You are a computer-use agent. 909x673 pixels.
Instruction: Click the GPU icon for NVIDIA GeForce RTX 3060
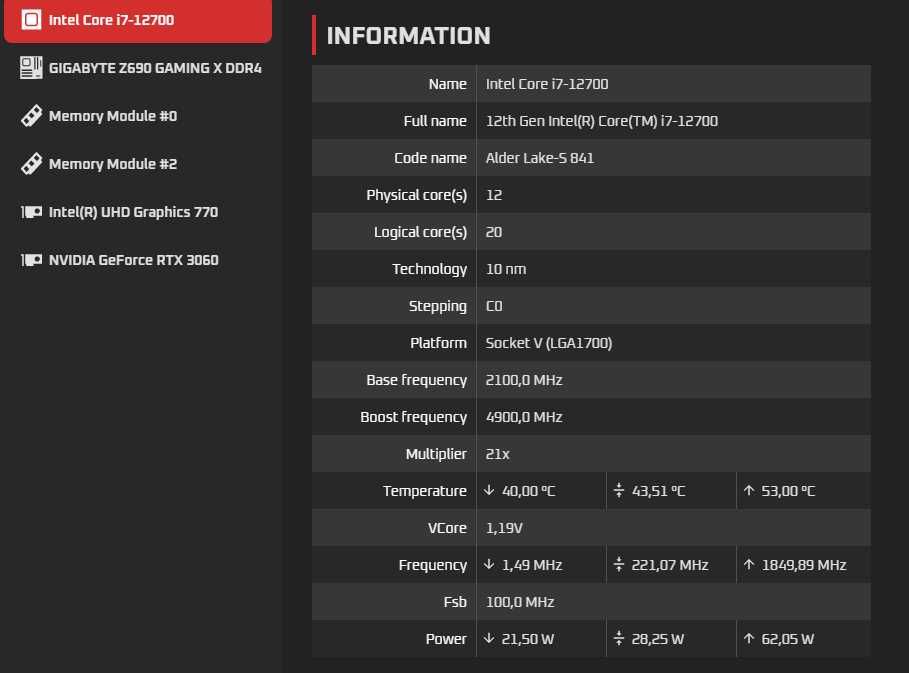click(x=31, y=260)
